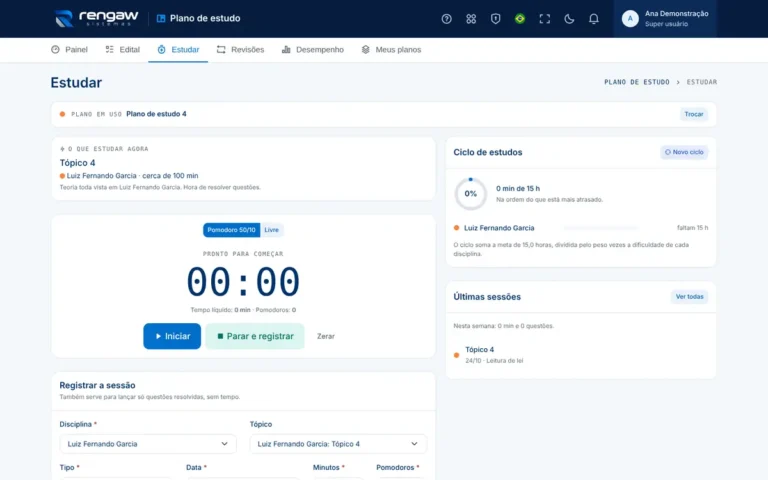
Task: Open the Edital tab
Action: pos(123,49)
